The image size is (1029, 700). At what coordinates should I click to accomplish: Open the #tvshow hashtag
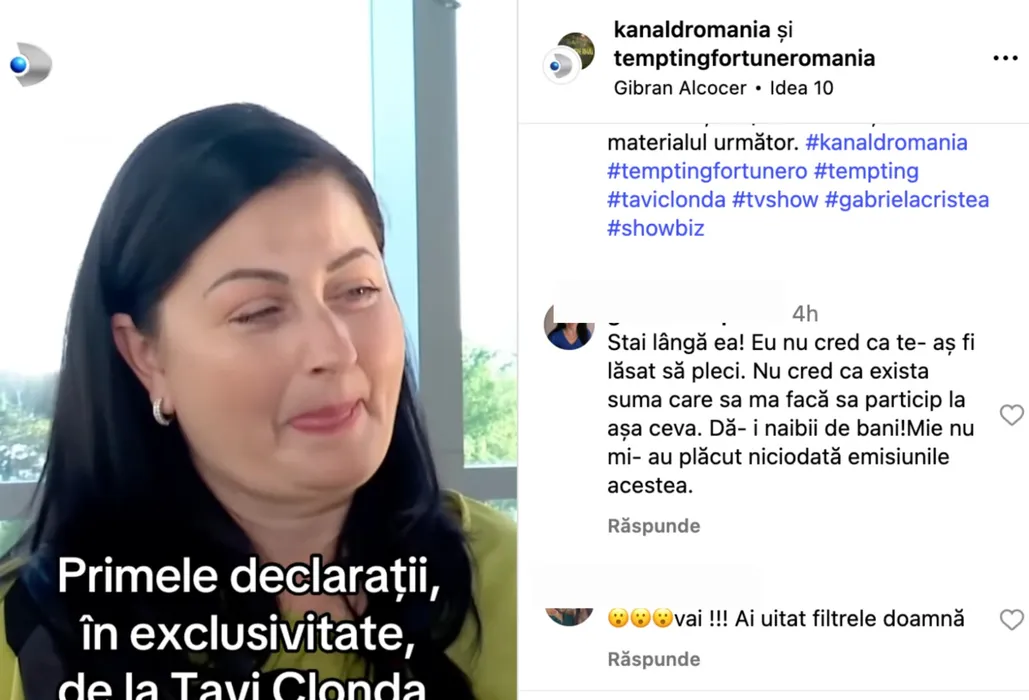[x=775, y=199]
